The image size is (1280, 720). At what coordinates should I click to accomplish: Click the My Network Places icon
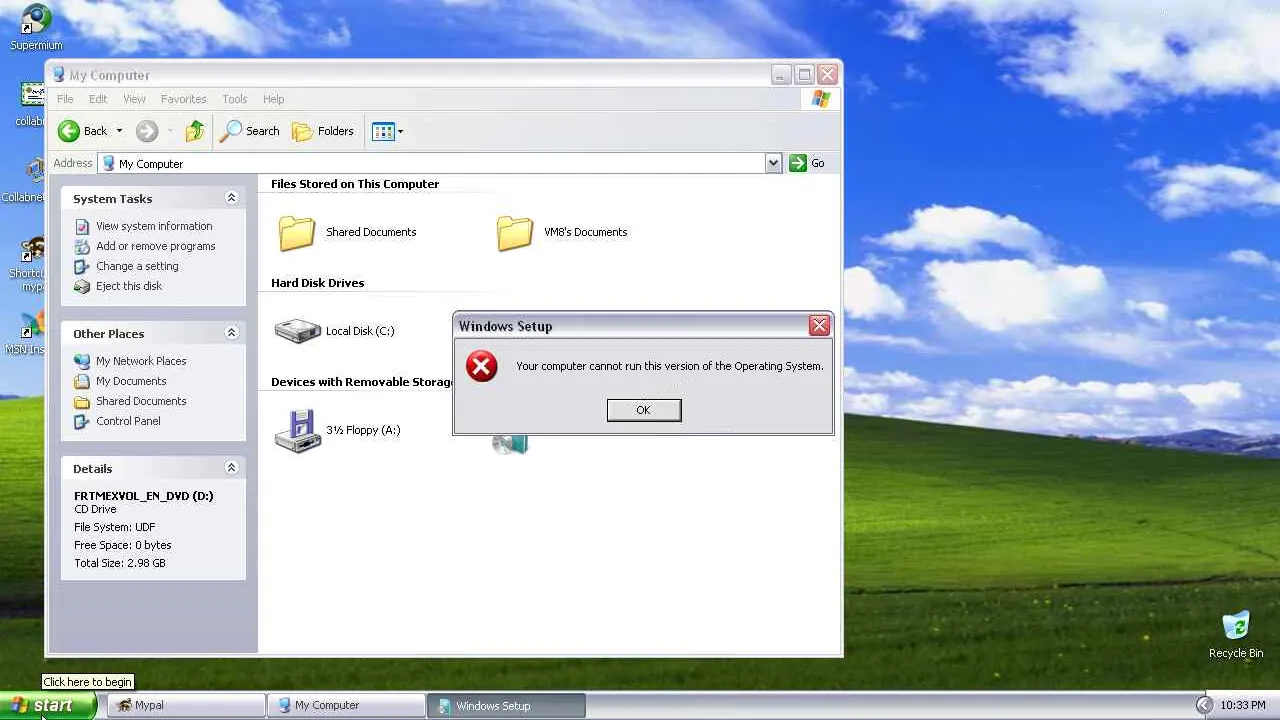pos(82,361)
